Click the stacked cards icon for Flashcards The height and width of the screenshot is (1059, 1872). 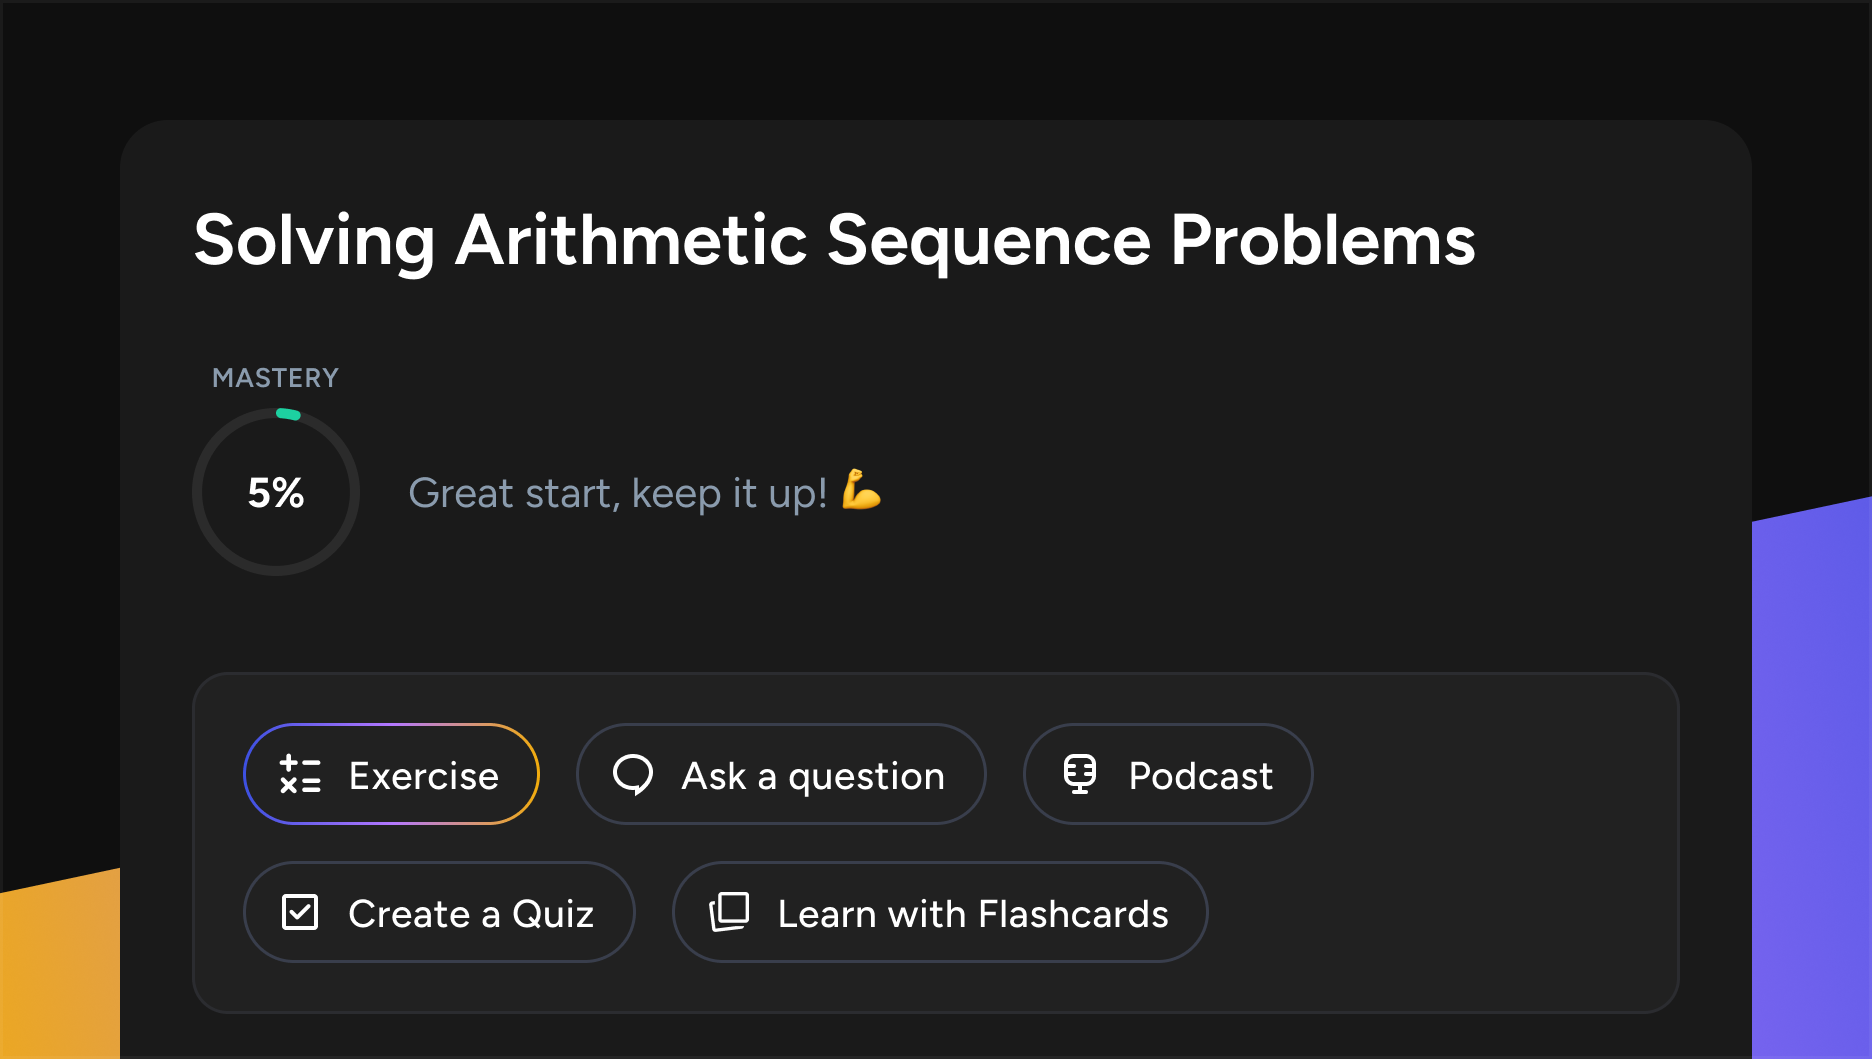729,913
